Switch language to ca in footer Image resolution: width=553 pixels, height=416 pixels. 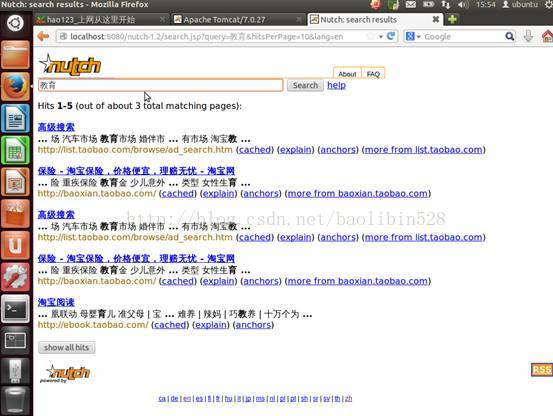click(162, 398)
